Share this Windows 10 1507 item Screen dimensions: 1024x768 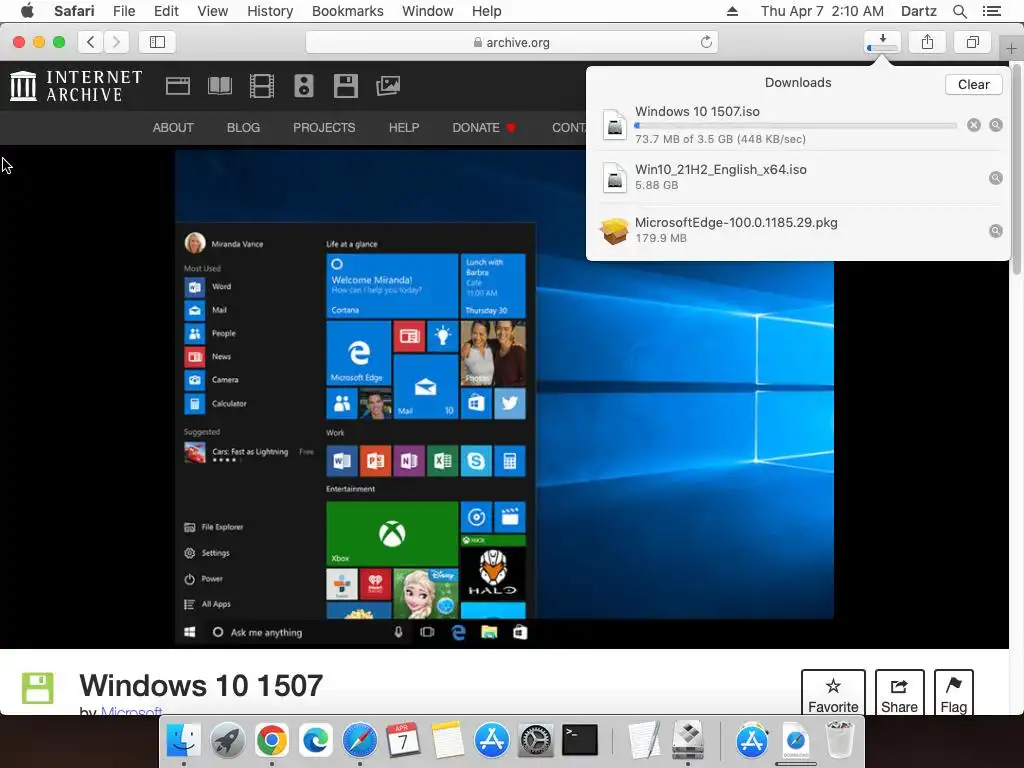[x=899, y=692]
